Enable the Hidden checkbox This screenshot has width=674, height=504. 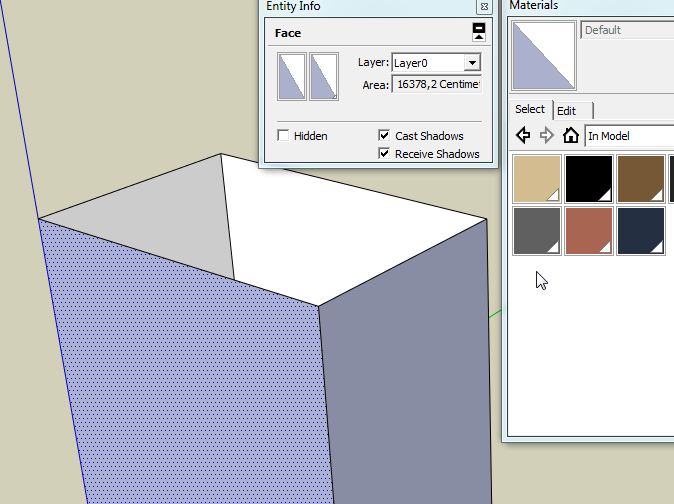coord(284,135)
